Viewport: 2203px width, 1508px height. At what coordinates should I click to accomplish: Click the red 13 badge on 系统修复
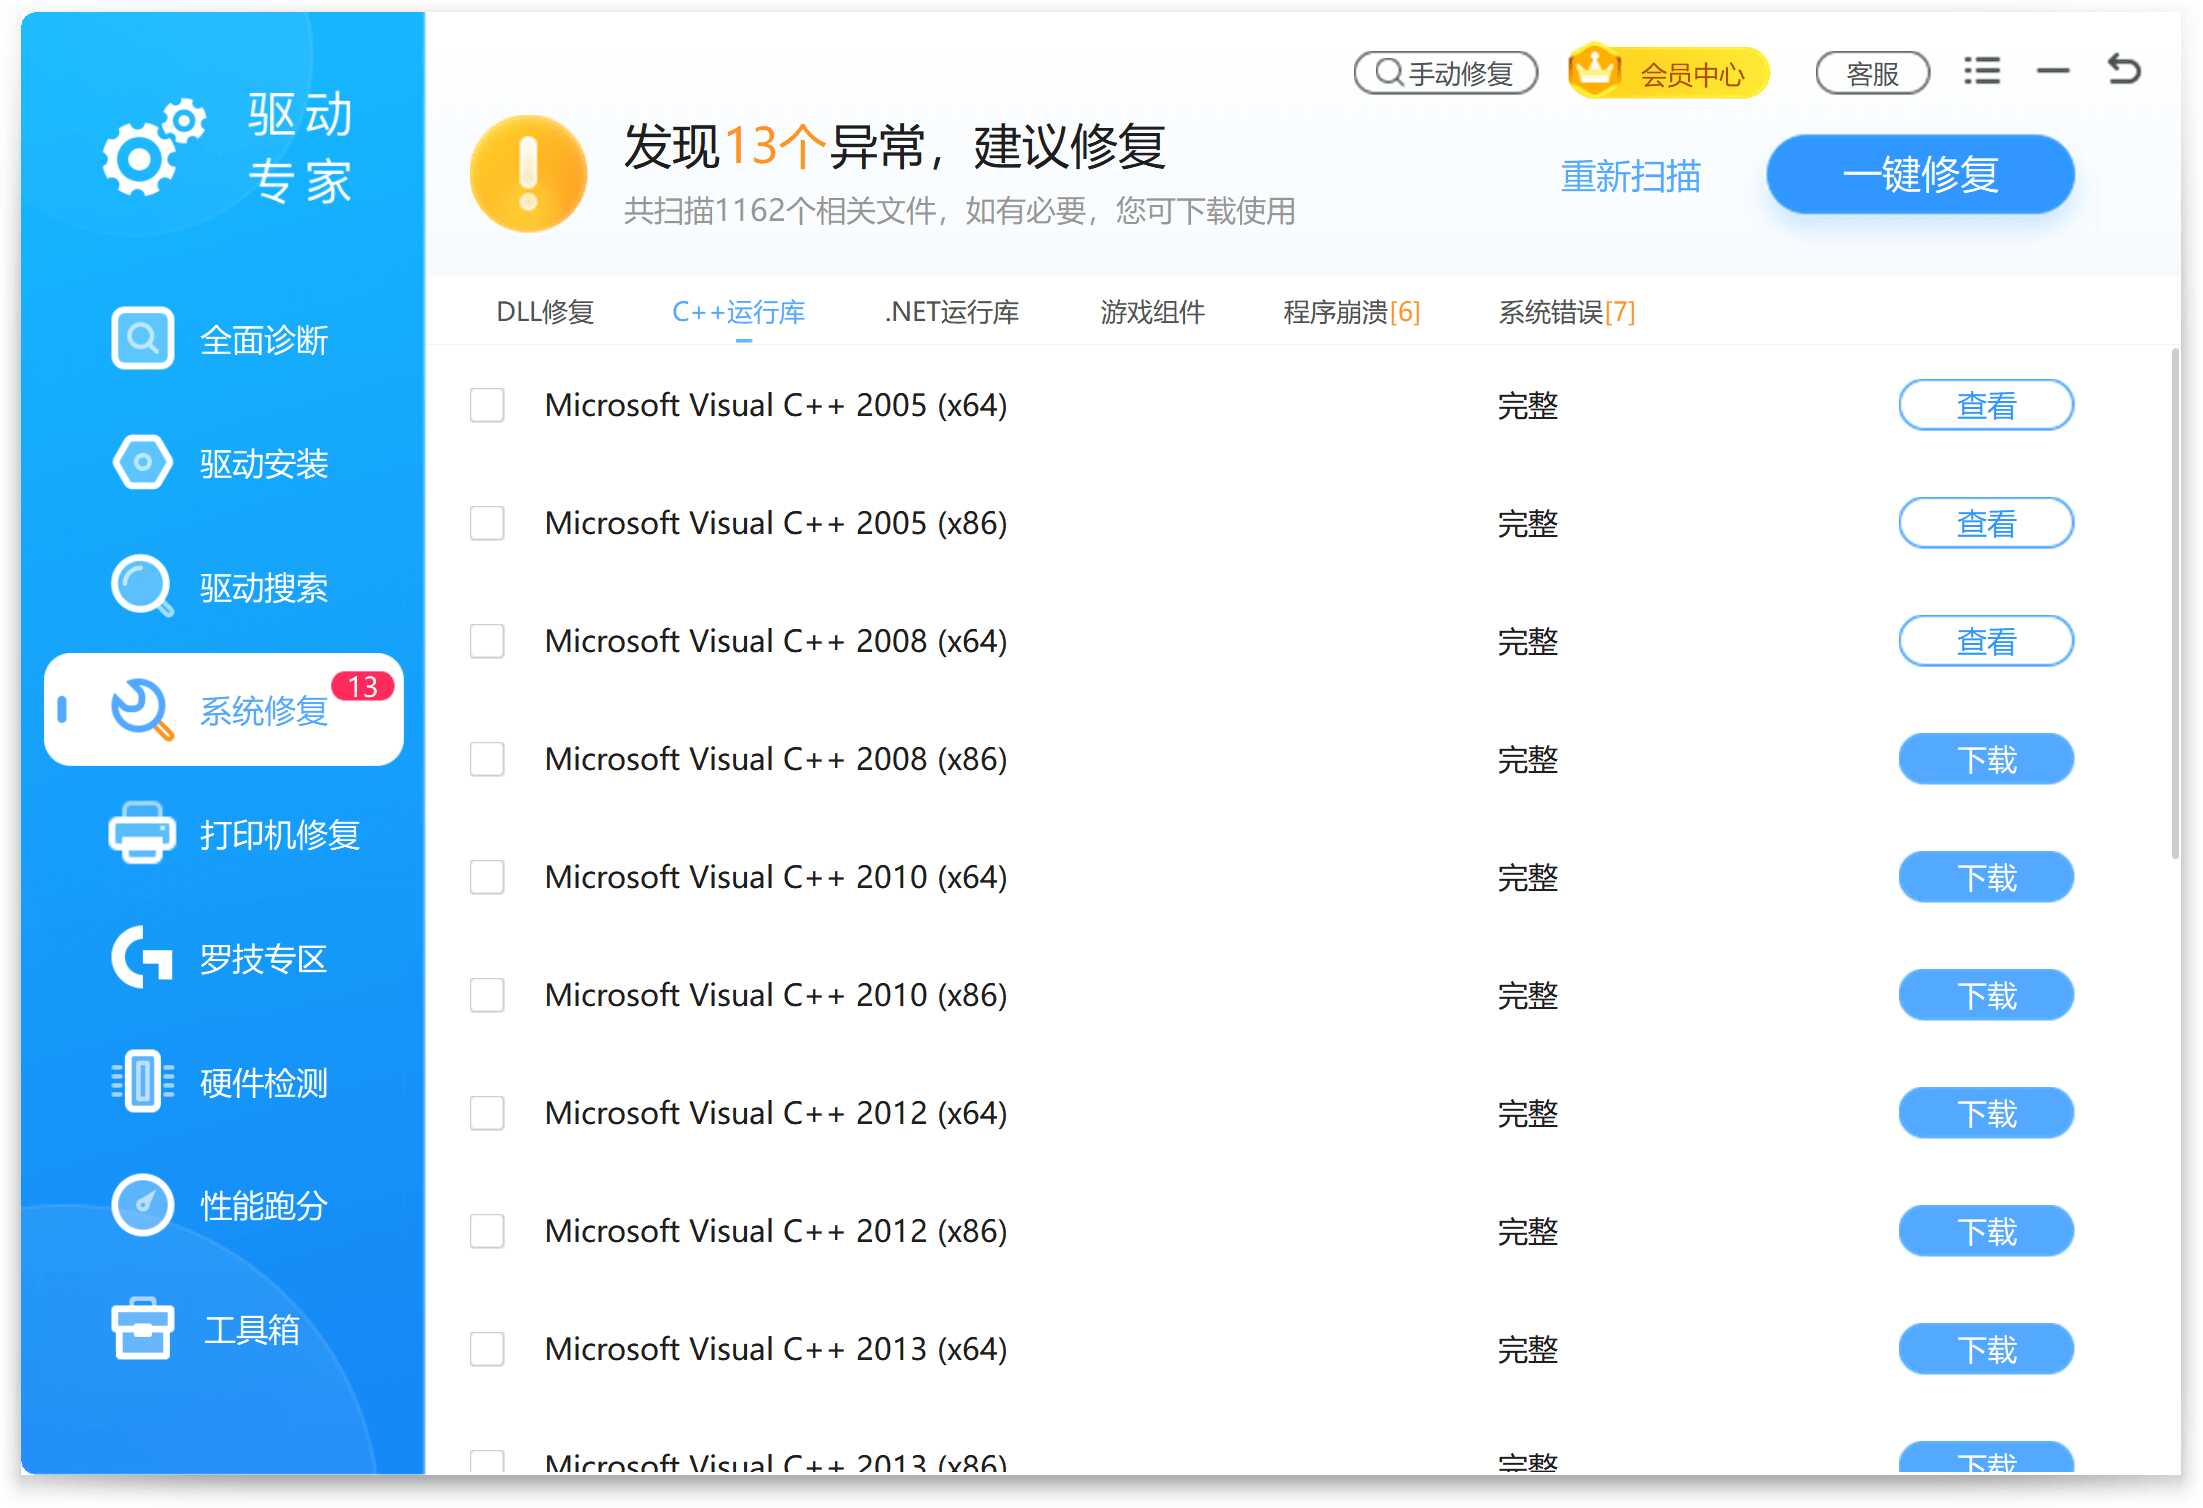(362, 686)
